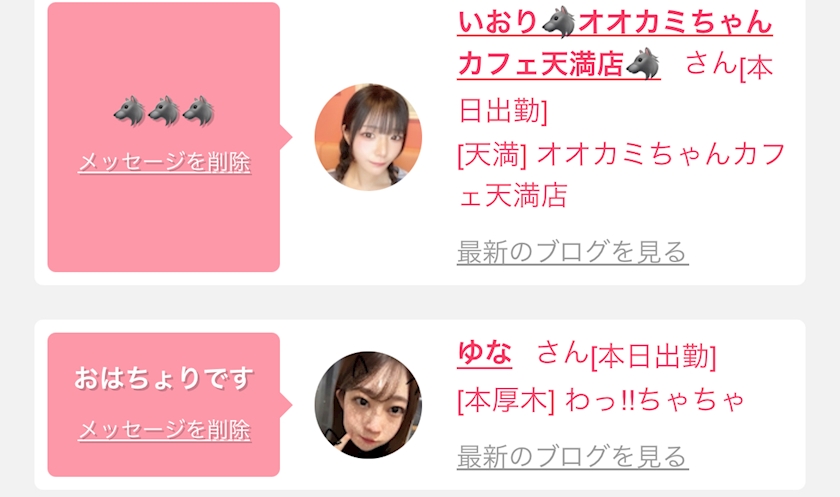Click the first wolf emoji in message bubble
The width and height of the screenshot is (840, 497).
click(130, 111)
